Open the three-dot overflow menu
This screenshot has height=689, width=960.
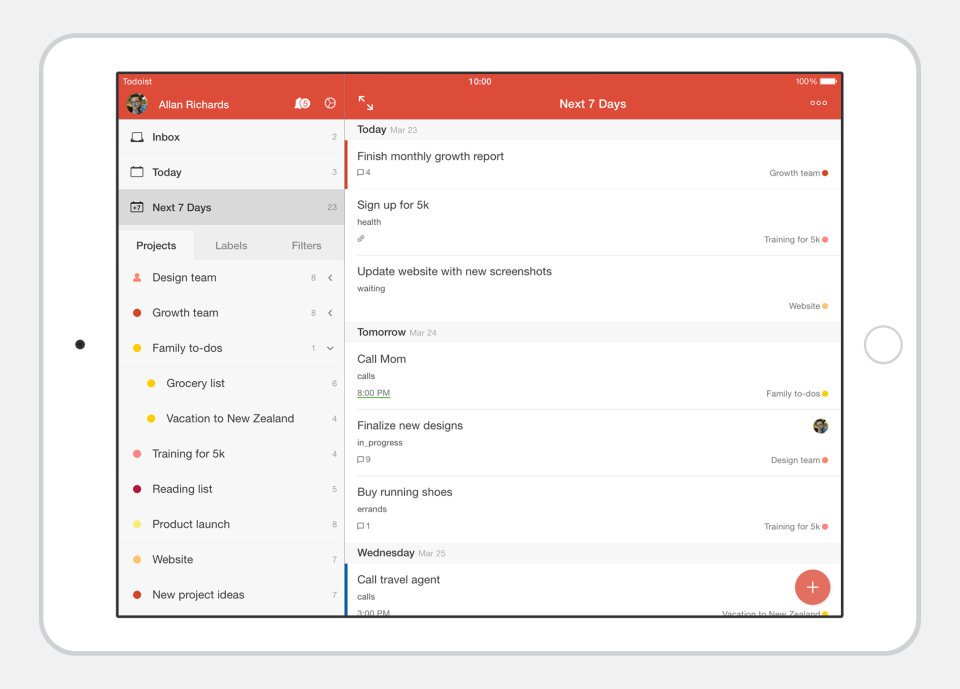(x=818, y=103)
